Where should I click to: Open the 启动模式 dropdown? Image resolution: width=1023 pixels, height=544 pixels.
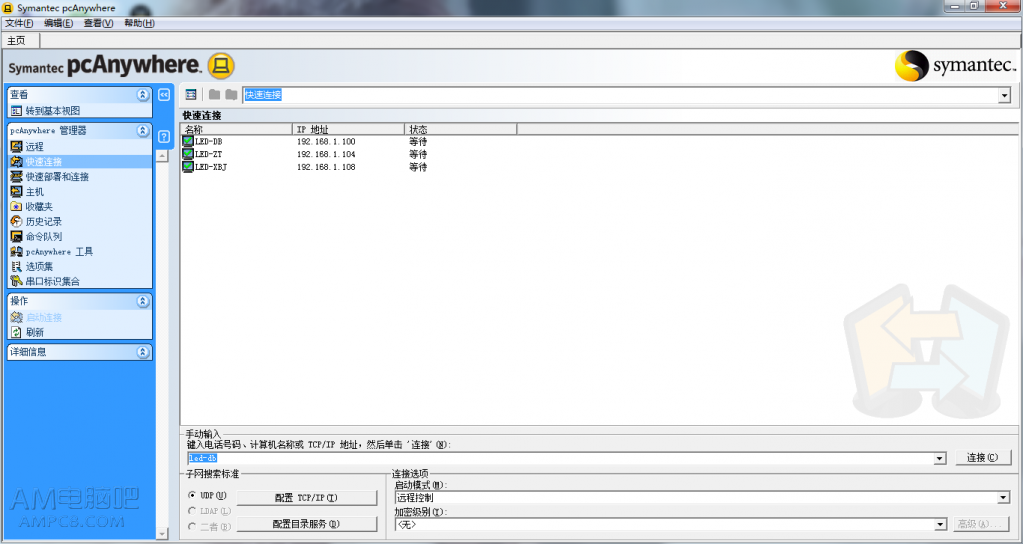1003,498
